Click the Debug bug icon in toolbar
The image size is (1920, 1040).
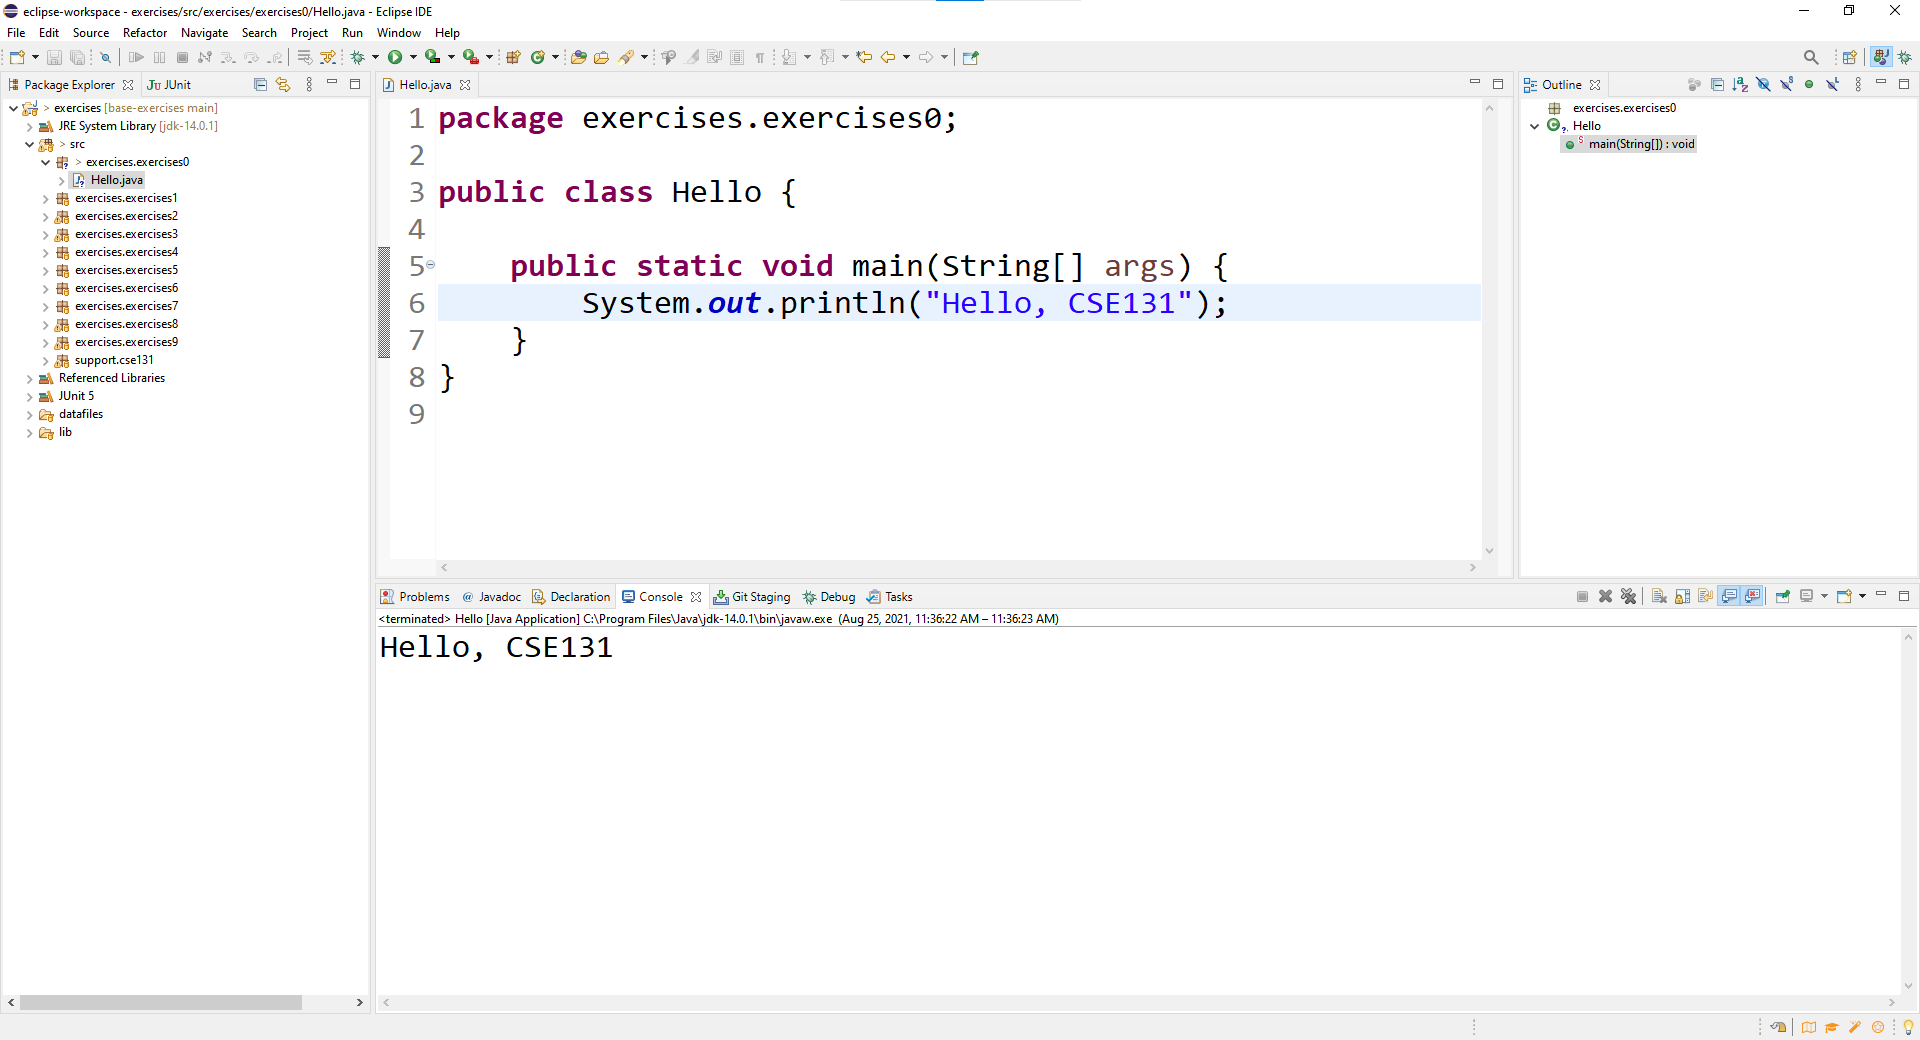click(357, 57)
